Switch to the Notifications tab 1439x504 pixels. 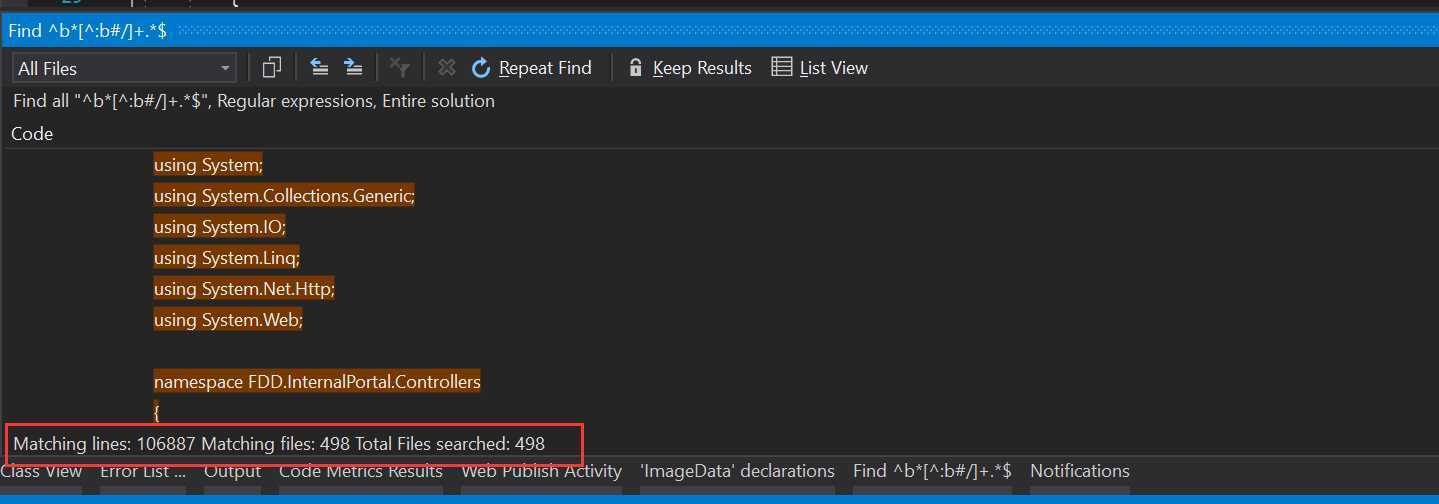(1080, 471)
